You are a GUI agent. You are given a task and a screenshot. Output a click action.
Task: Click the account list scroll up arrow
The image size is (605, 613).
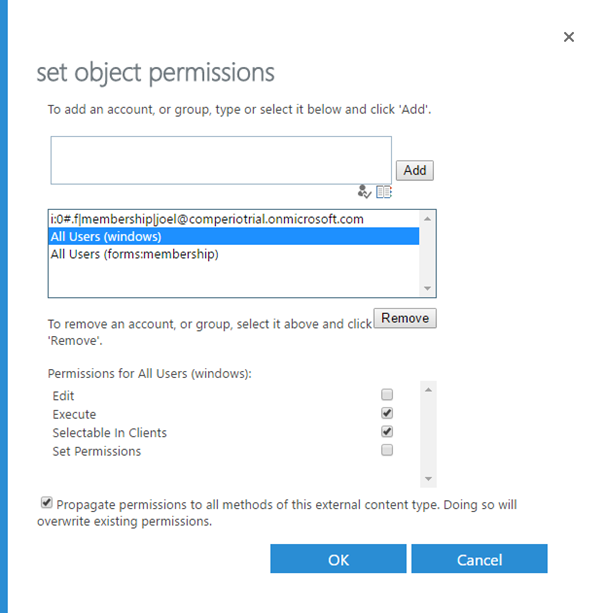tap(427, 219)
